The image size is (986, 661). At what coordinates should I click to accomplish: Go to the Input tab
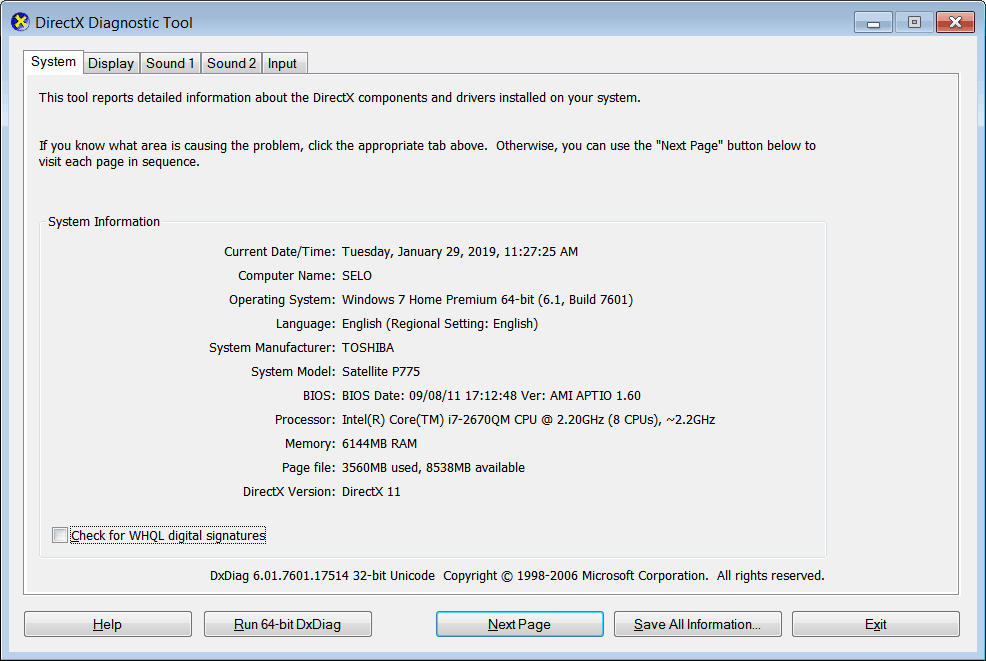click(x=282, y=64)
